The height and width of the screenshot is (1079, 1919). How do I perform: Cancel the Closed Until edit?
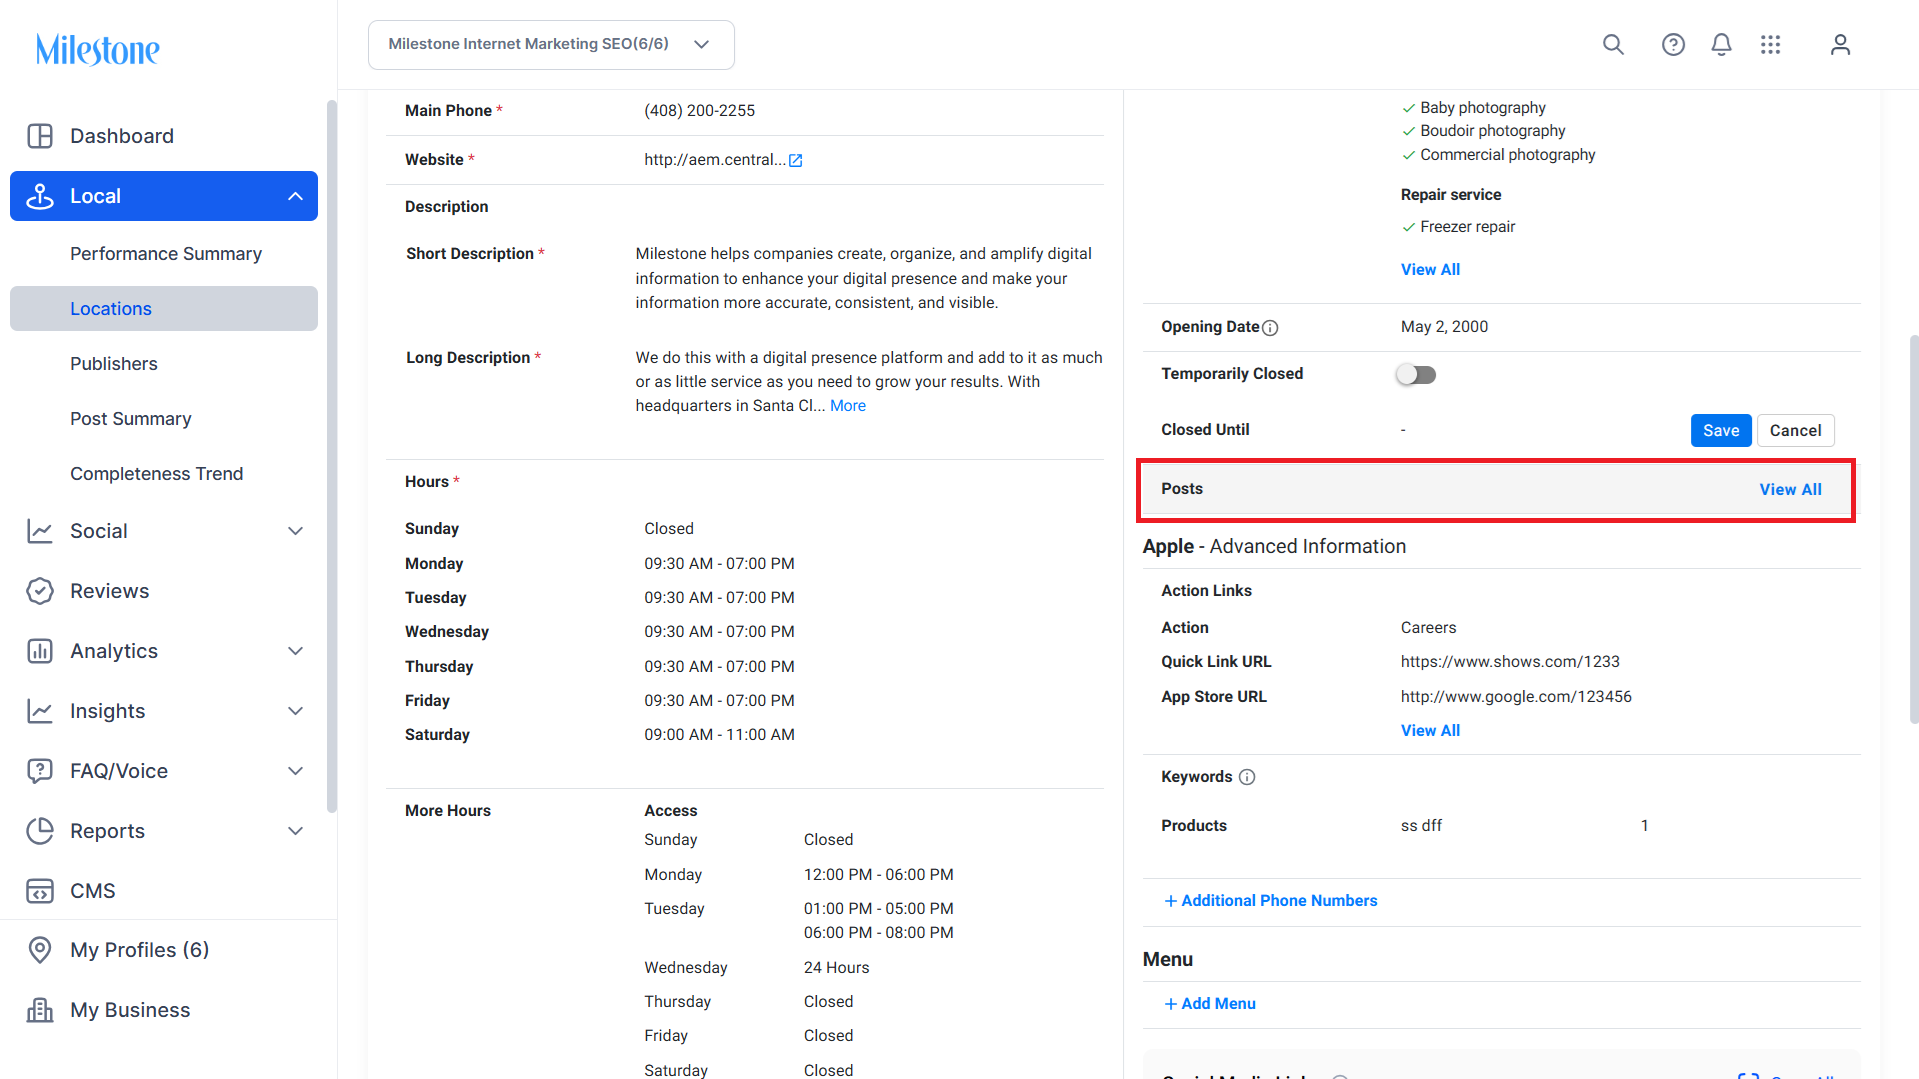click(x=1795, y=430)
